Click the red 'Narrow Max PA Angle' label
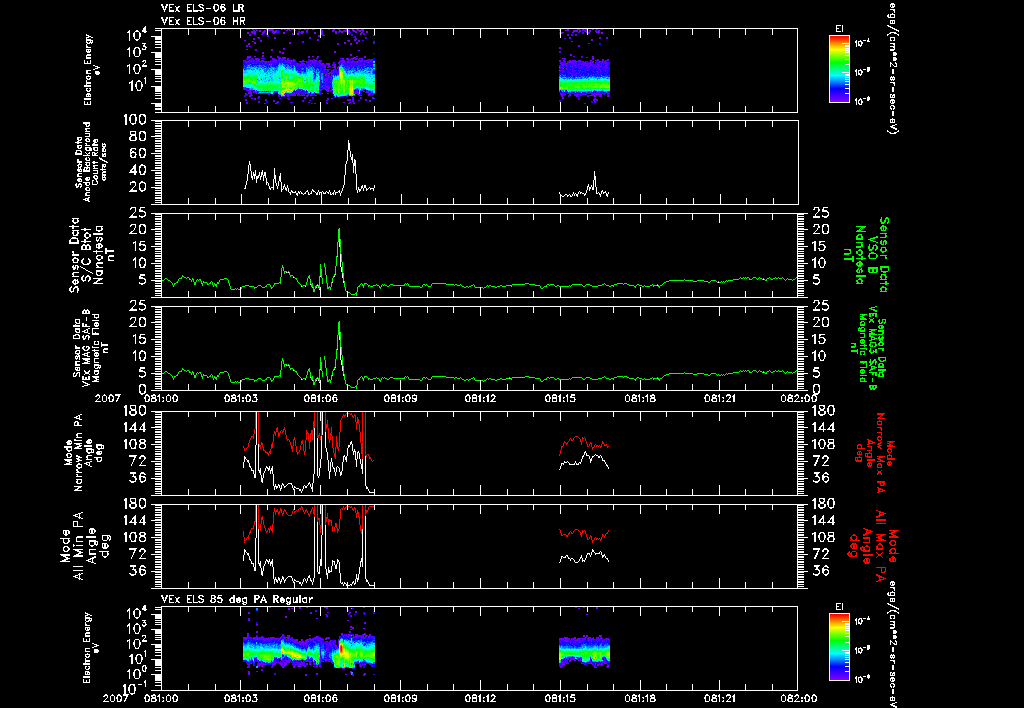The height and width of the screenshot is (708, 1024). click(x=875, y=453)
